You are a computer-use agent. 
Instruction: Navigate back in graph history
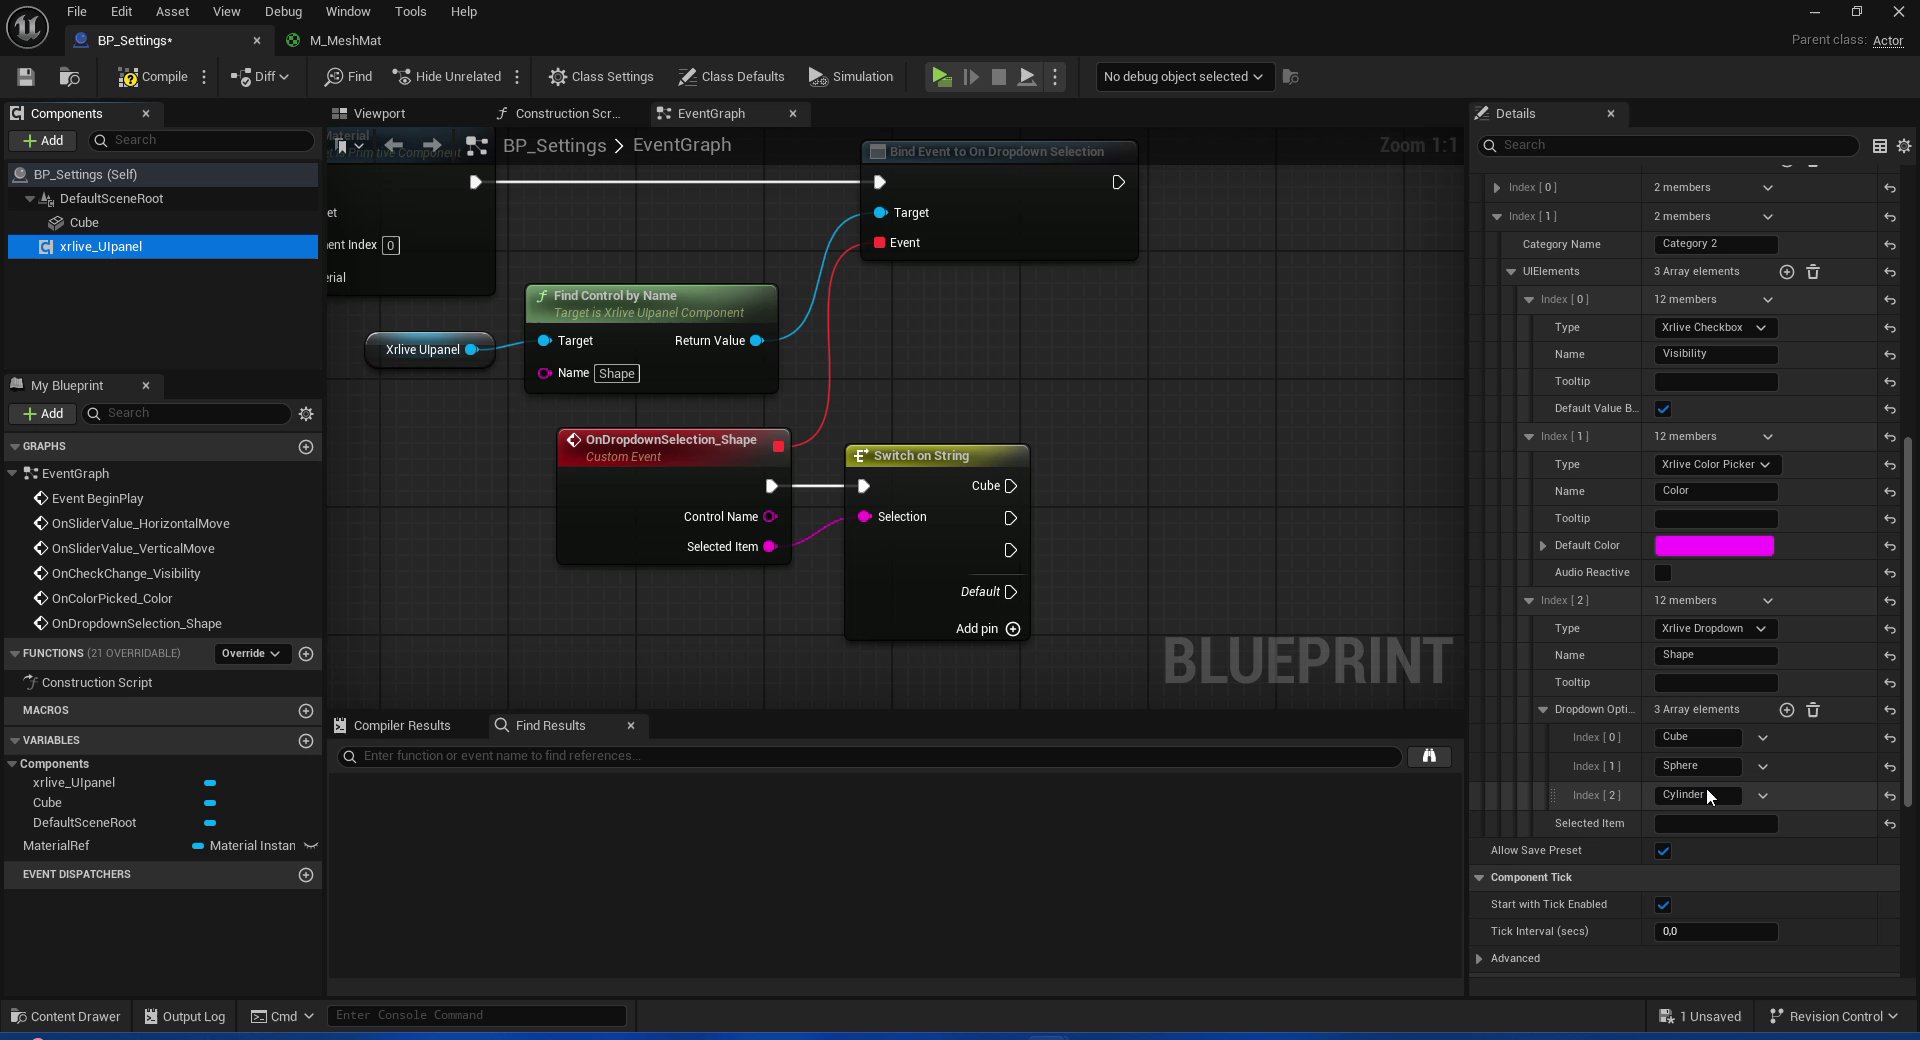394,146
